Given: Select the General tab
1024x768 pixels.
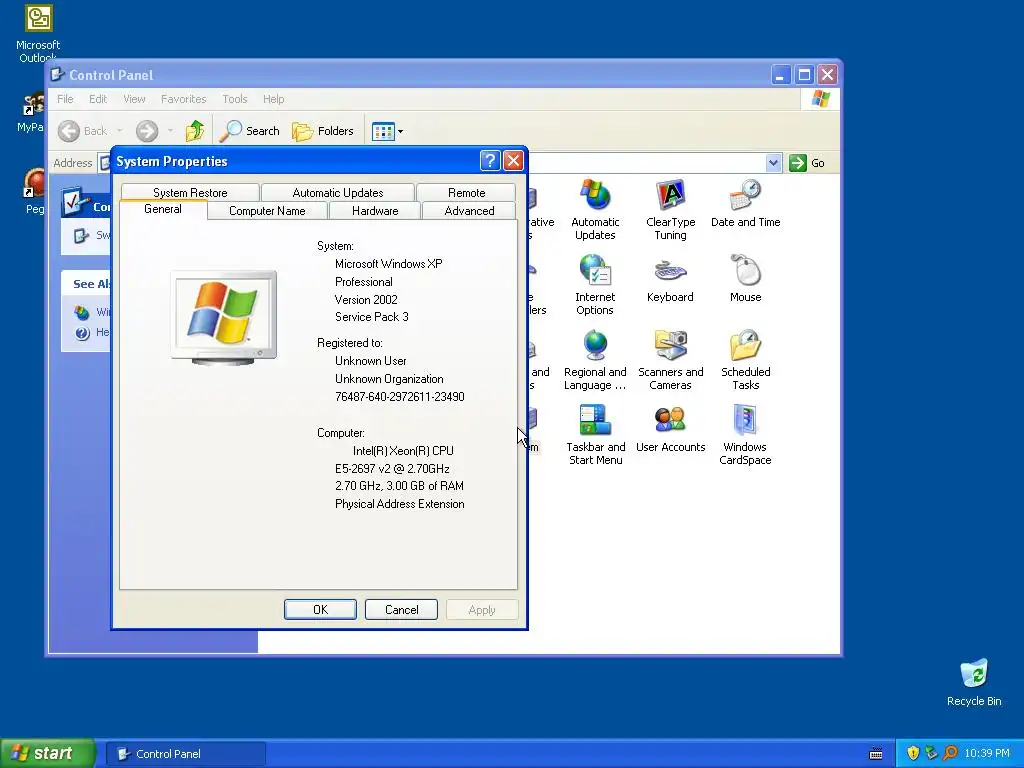Looking at the screenshot, I should [163, 209].
